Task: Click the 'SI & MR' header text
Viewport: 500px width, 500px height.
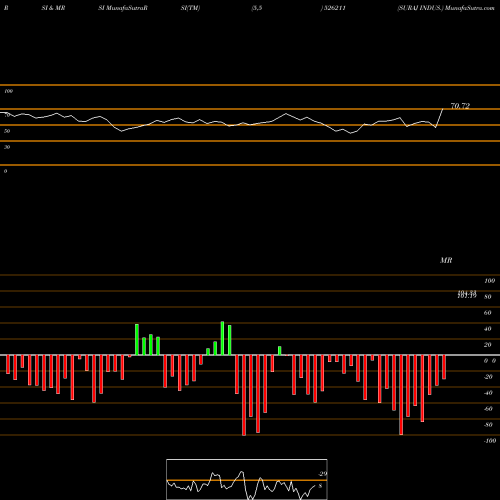Action: coord(53,8)
